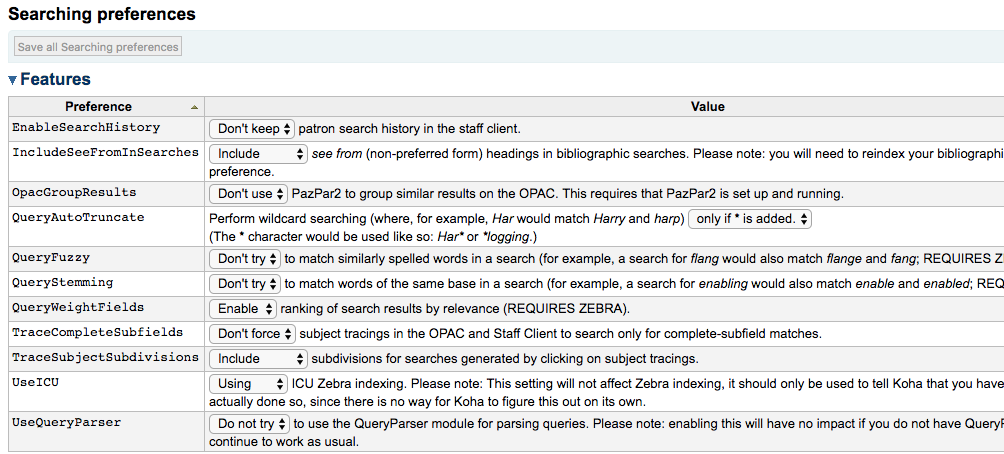This screenshot has width=1004, height=454.
Task: Open the UseQueryParser dropdown
Action: tap(251, 424)
